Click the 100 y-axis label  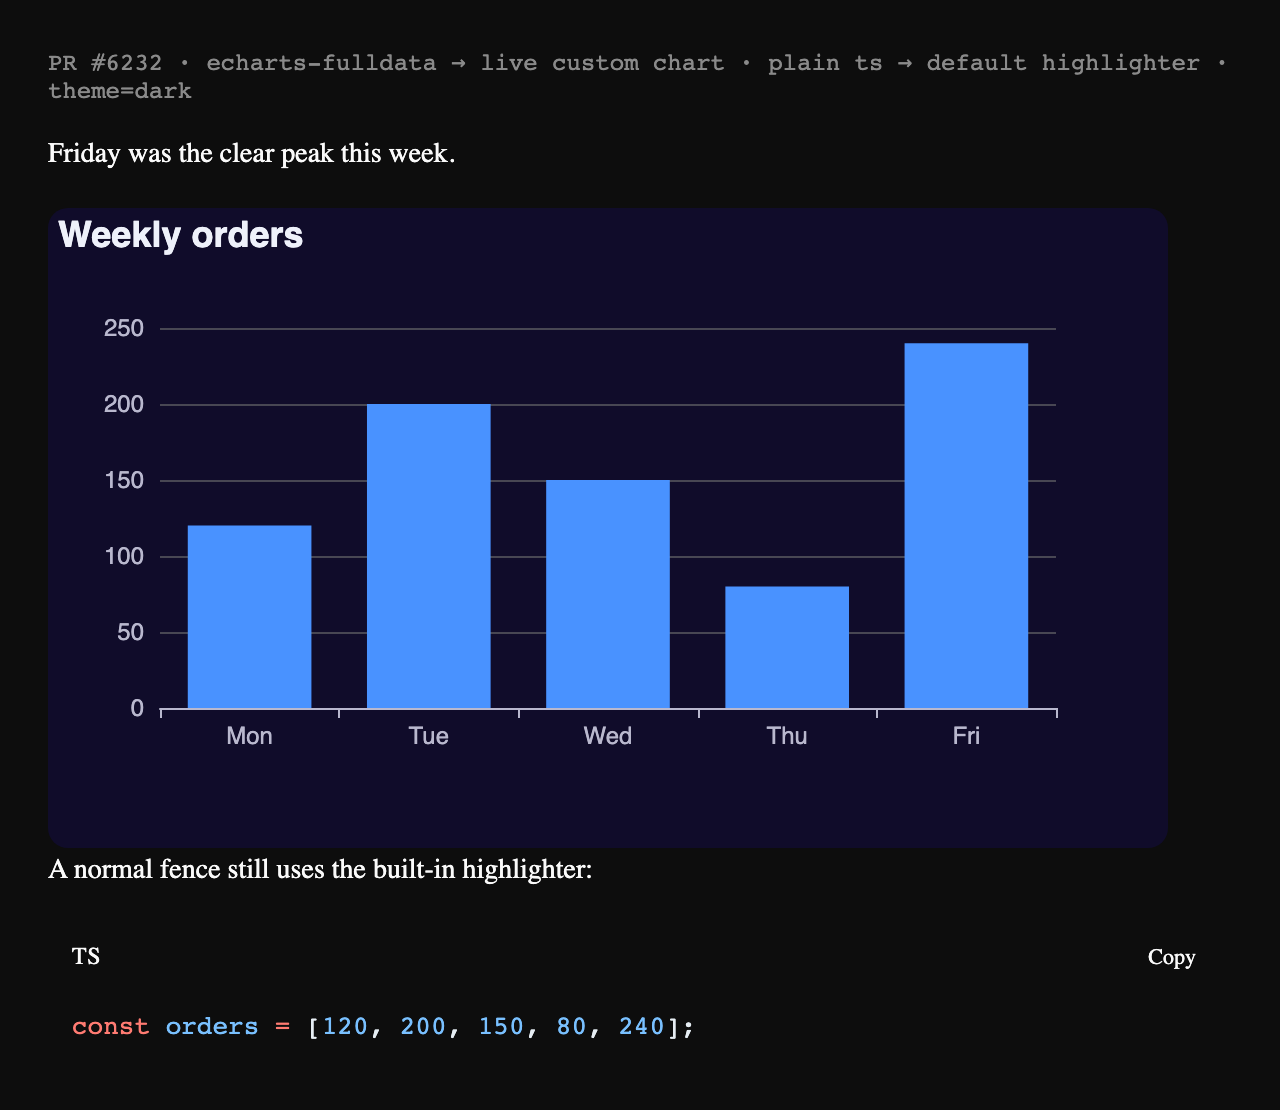click(124, 557)
